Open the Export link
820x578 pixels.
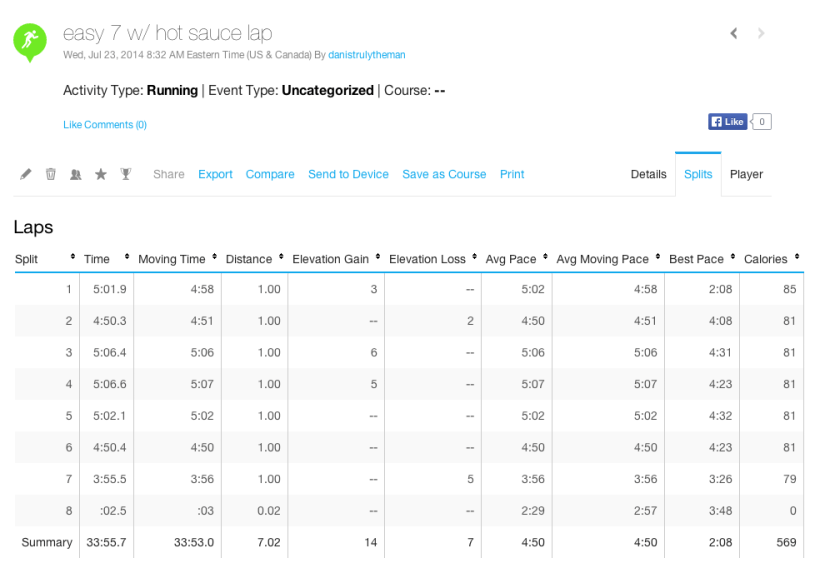[x=215, y=174]
